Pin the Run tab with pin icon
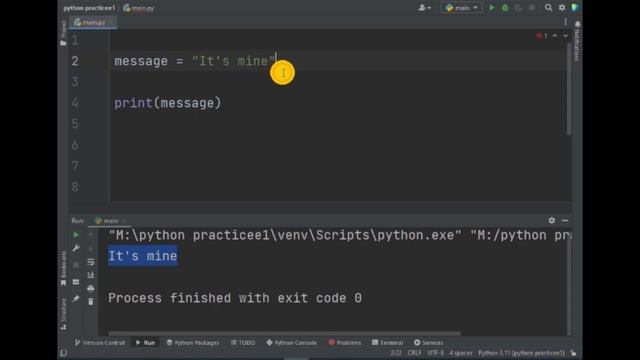Image resolution: width=640 pixels, height=360 pixels. click(76, 299)
